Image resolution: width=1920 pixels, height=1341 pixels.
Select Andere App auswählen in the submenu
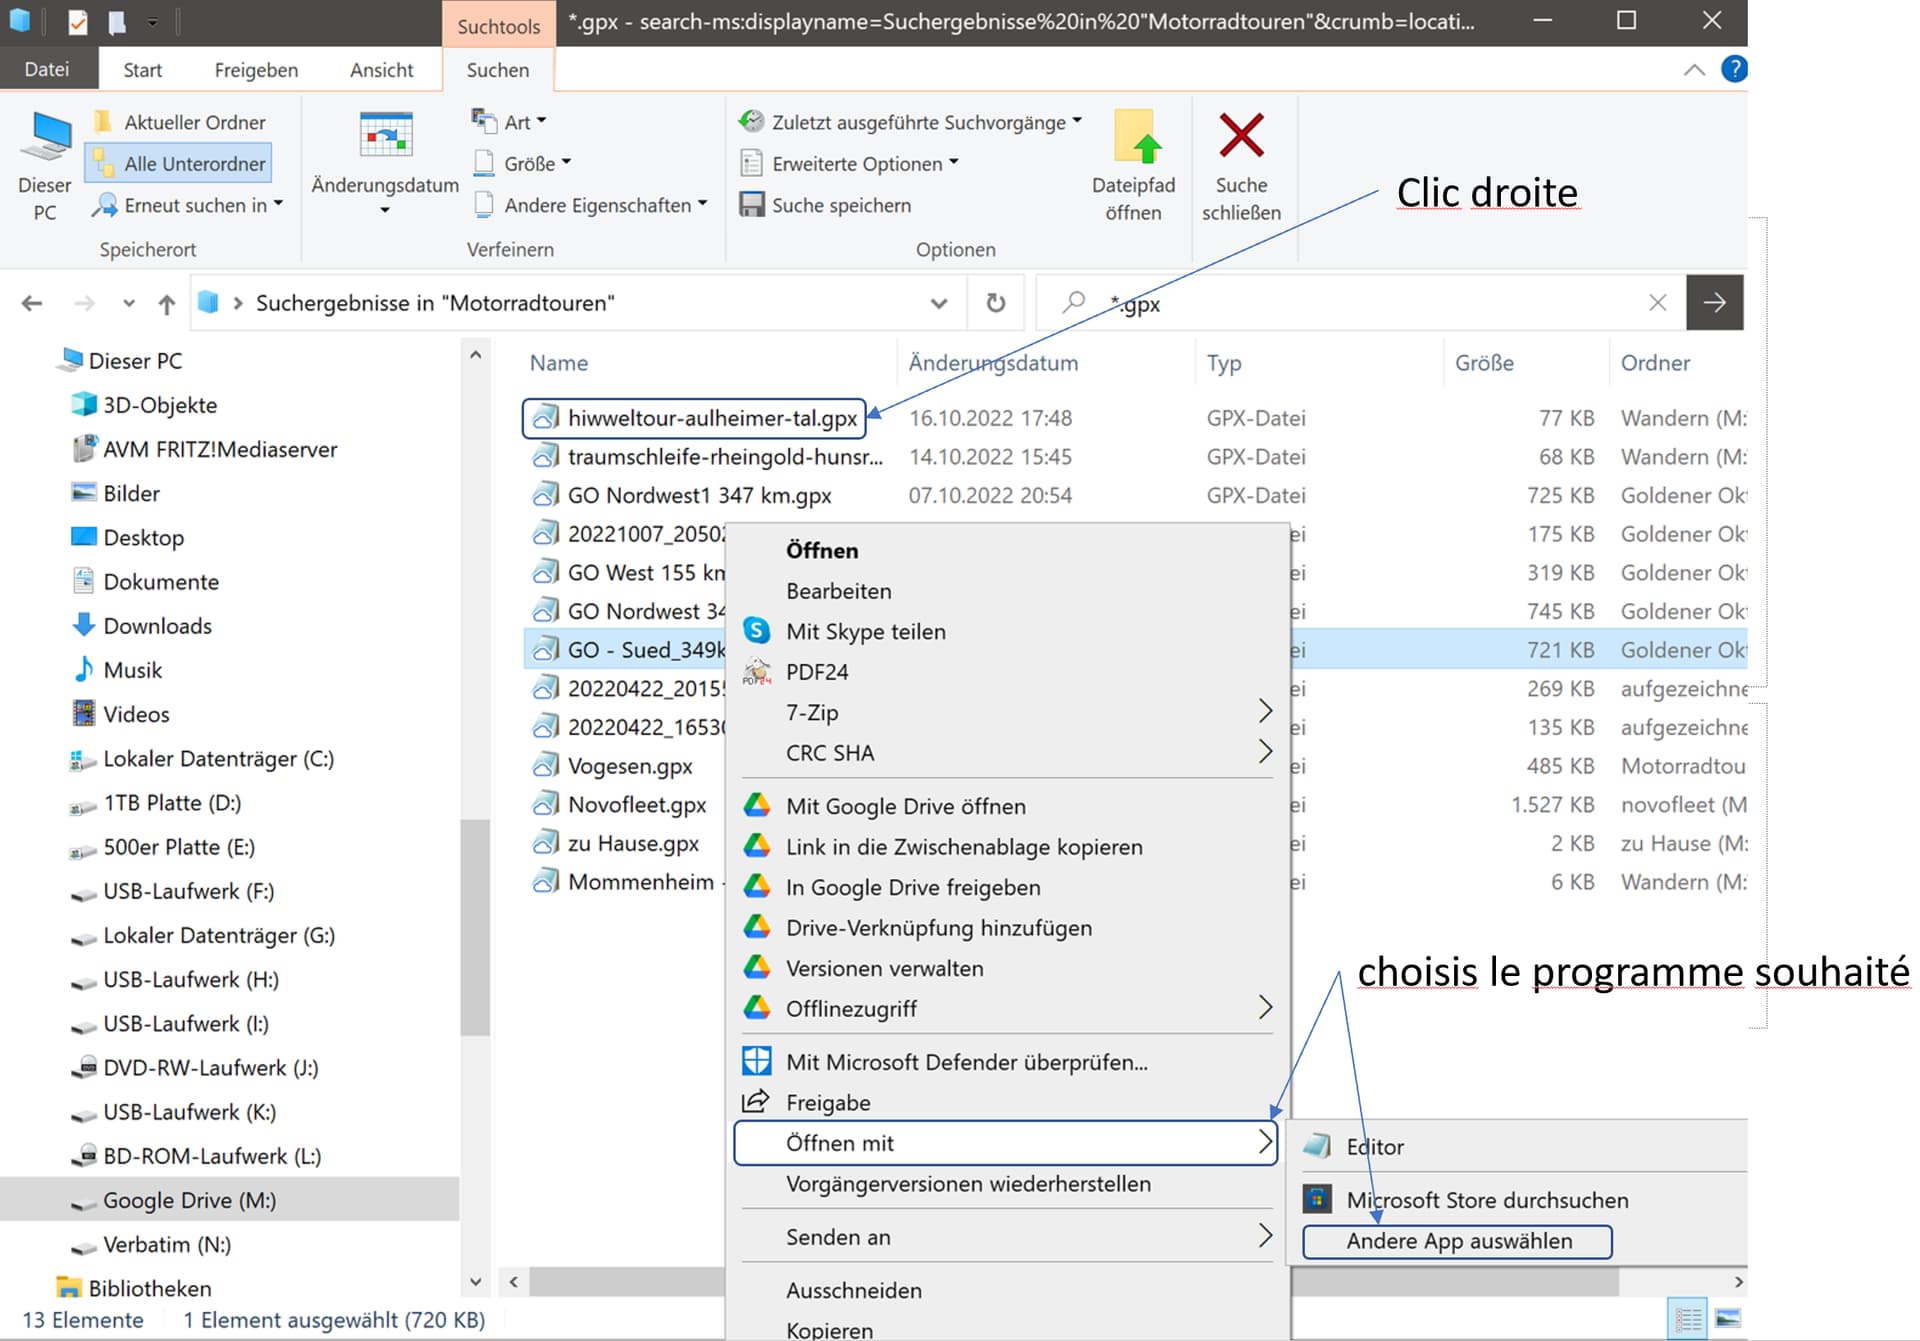[x=1457, y=1241]
